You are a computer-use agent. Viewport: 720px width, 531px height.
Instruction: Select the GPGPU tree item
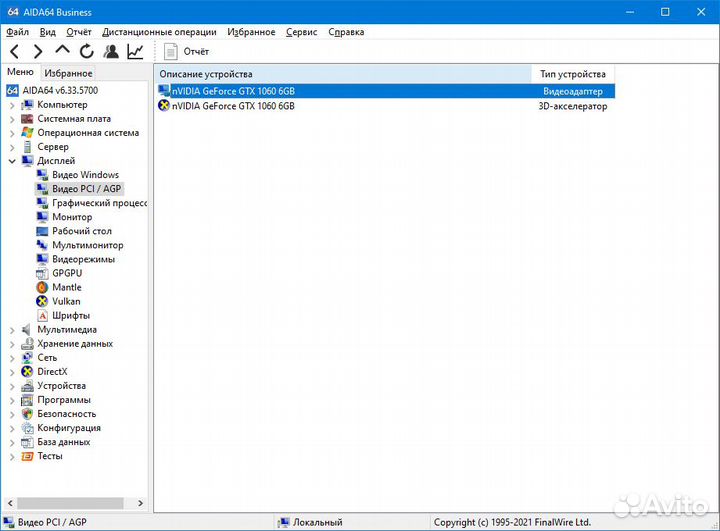68,273
